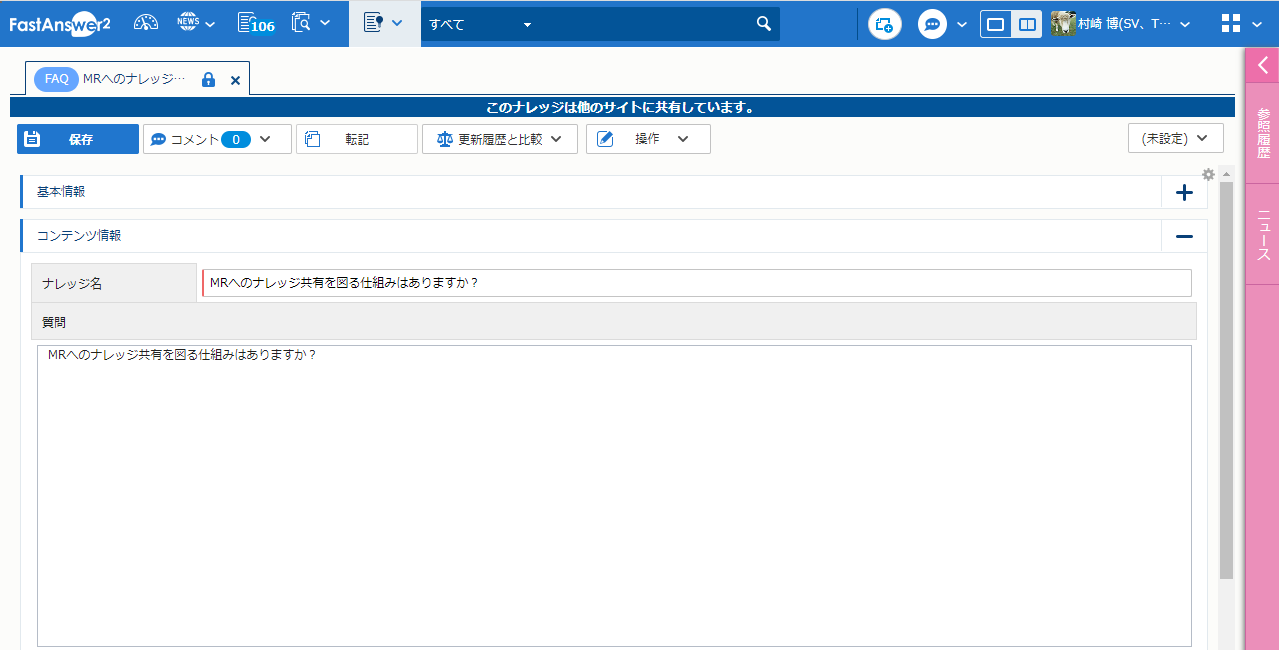Viewport: 1279px width, 650px height.
Task: Open the dashboard gauge icon
Action: point(146,23)
